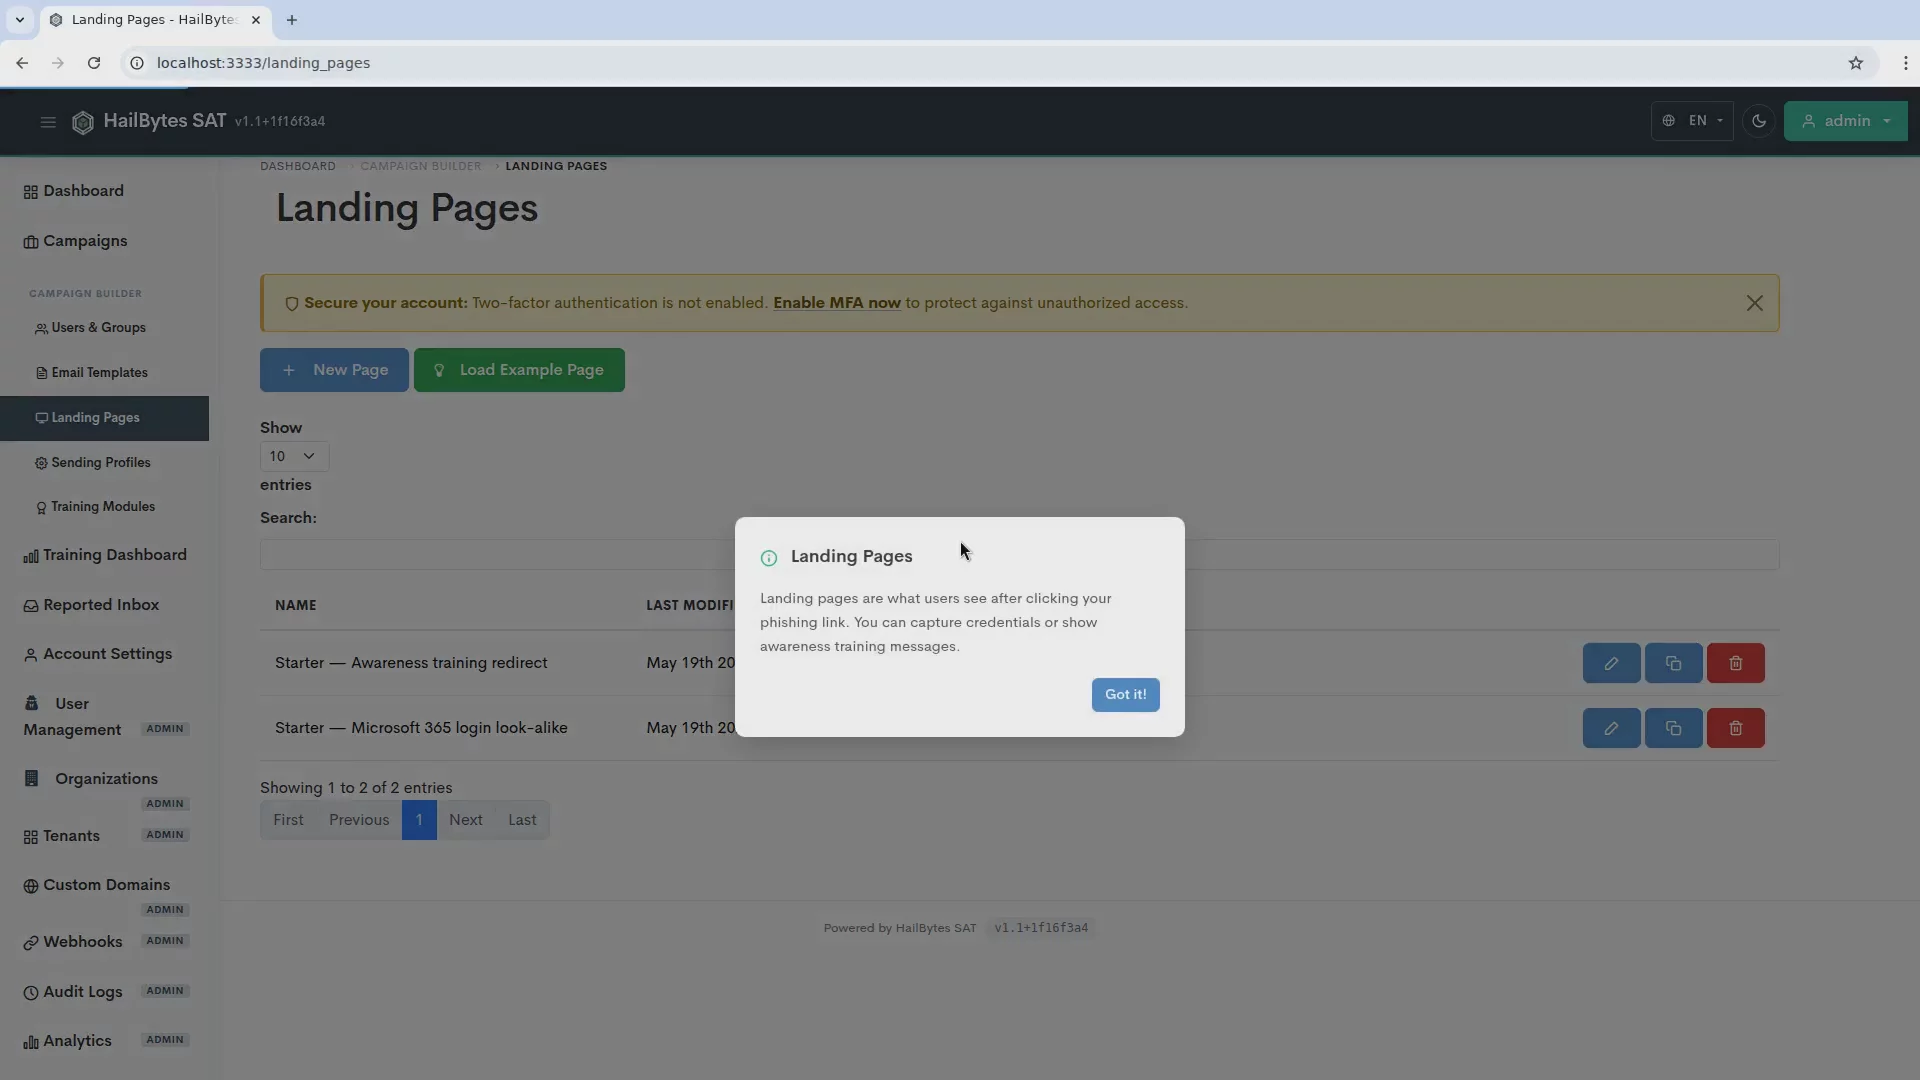The width and height of the screenshot is (1920, 1080).
Task: Go to the First pagination page
Action: 288,820
